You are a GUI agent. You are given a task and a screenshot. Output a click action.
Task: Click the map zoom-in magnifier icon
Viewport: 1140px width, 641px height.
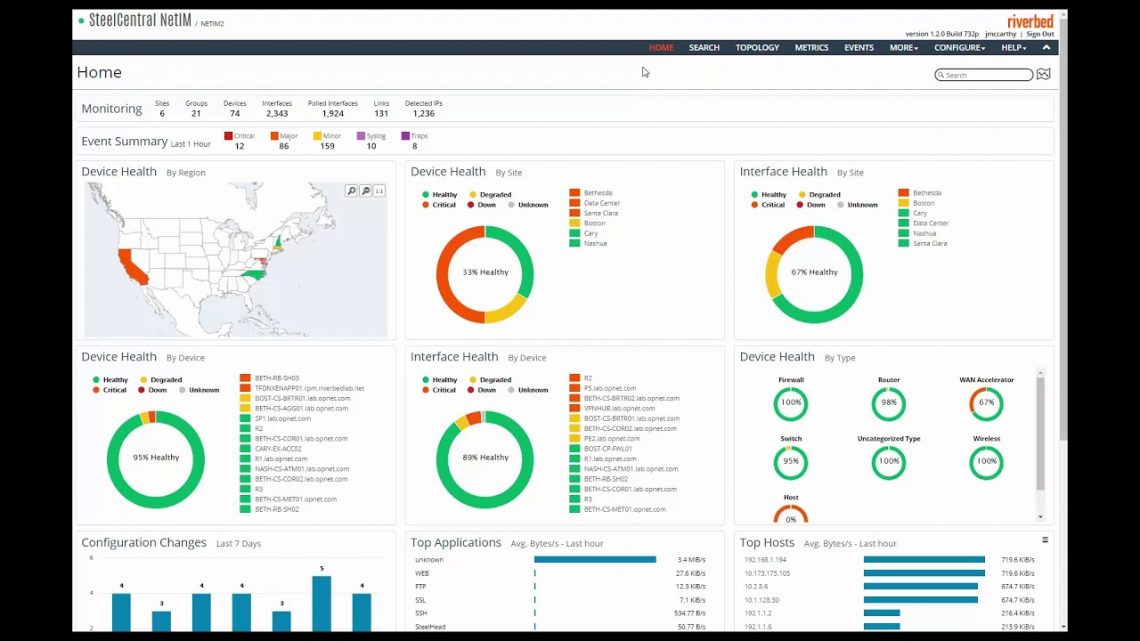tap(352, 190)
